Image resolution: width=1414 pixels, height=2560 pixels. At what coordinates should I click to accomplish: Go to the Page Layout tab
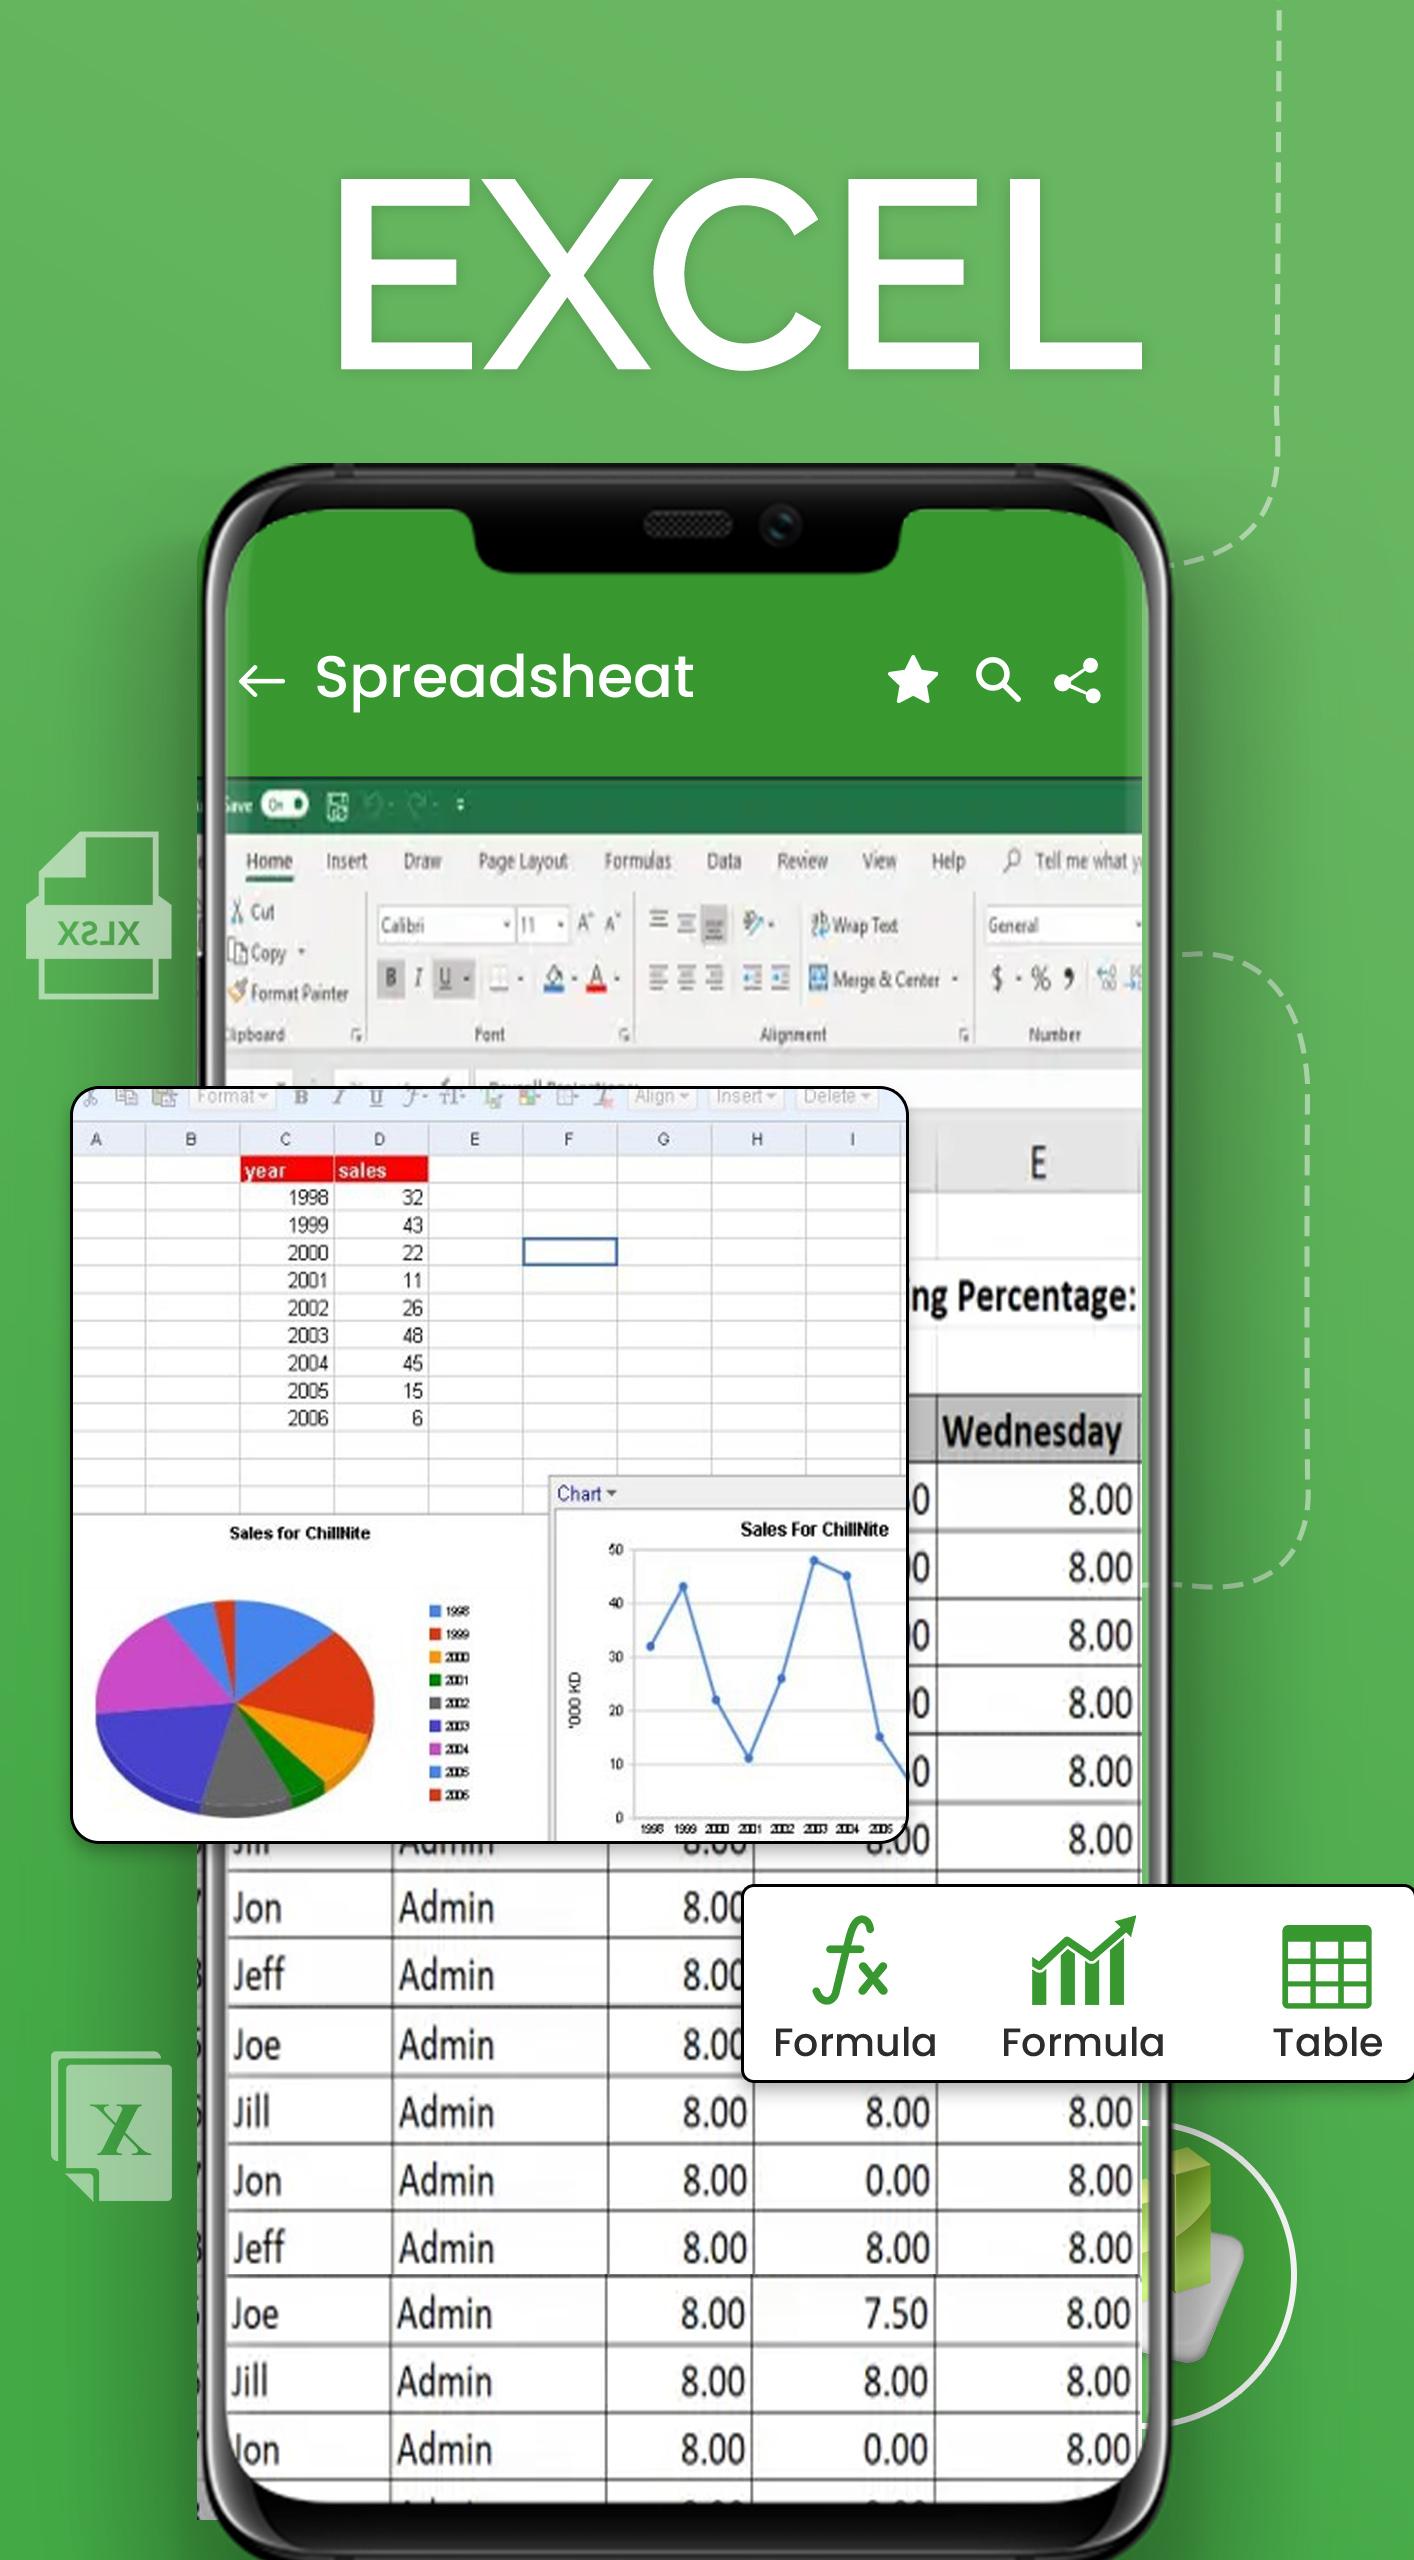pos(523,861)
